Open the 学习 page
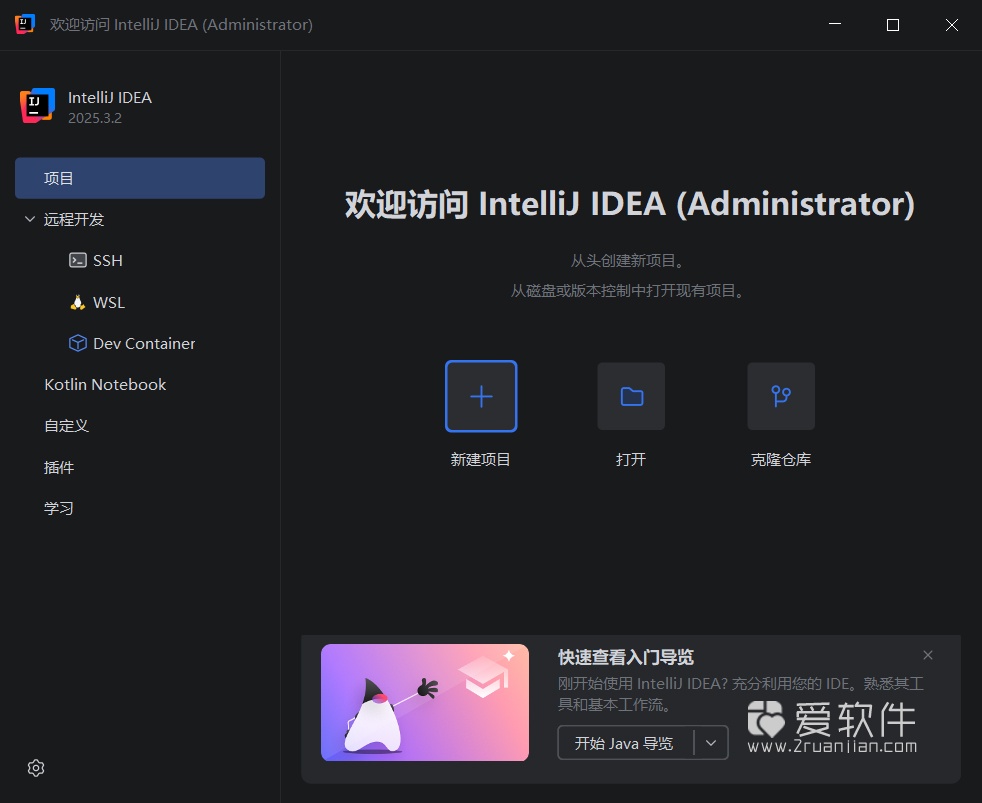982x803 pixels. coord(59,507)
